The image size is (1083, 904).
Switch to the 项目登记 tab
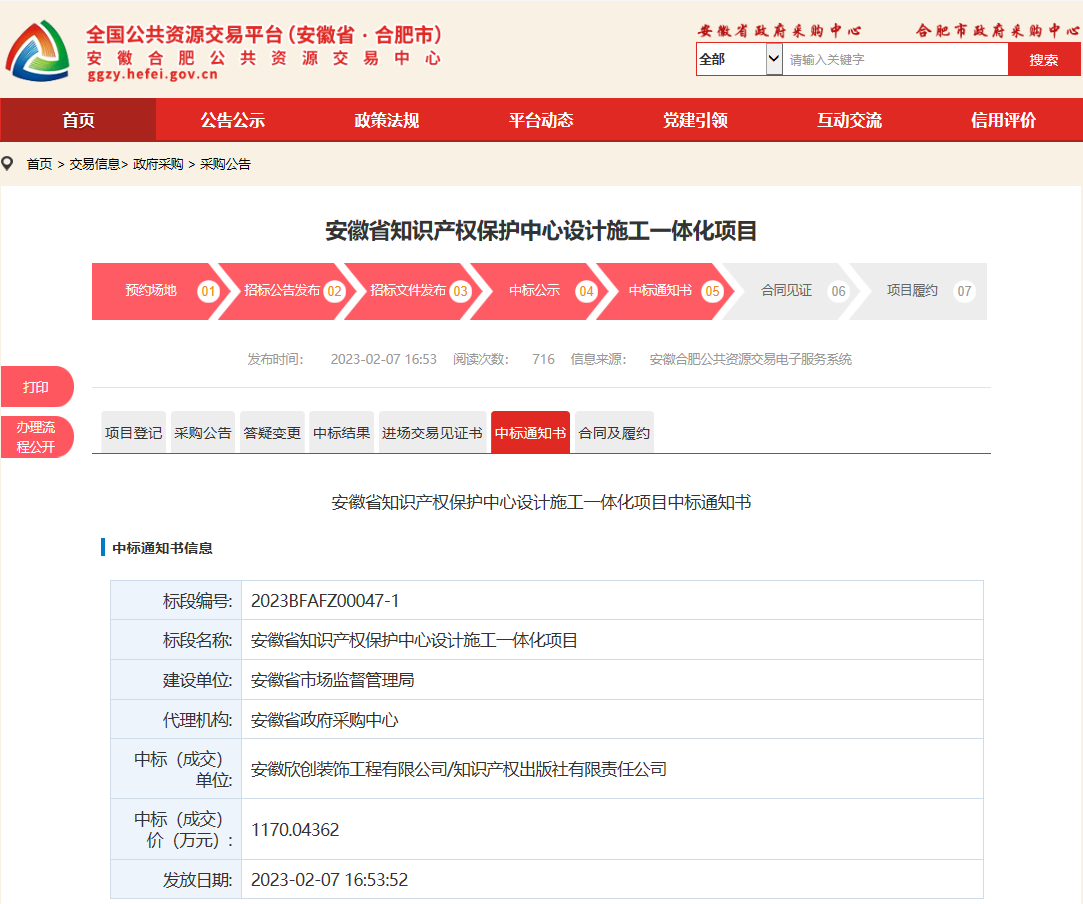pos(133,433)
